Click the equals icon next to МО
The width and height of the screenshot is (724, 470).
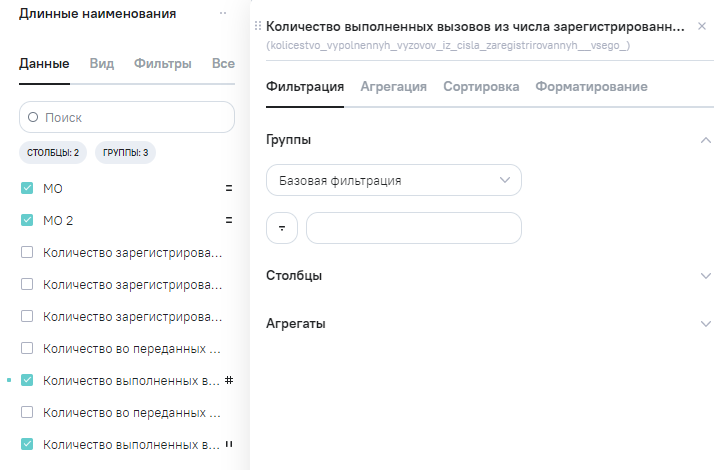(228, 188)
